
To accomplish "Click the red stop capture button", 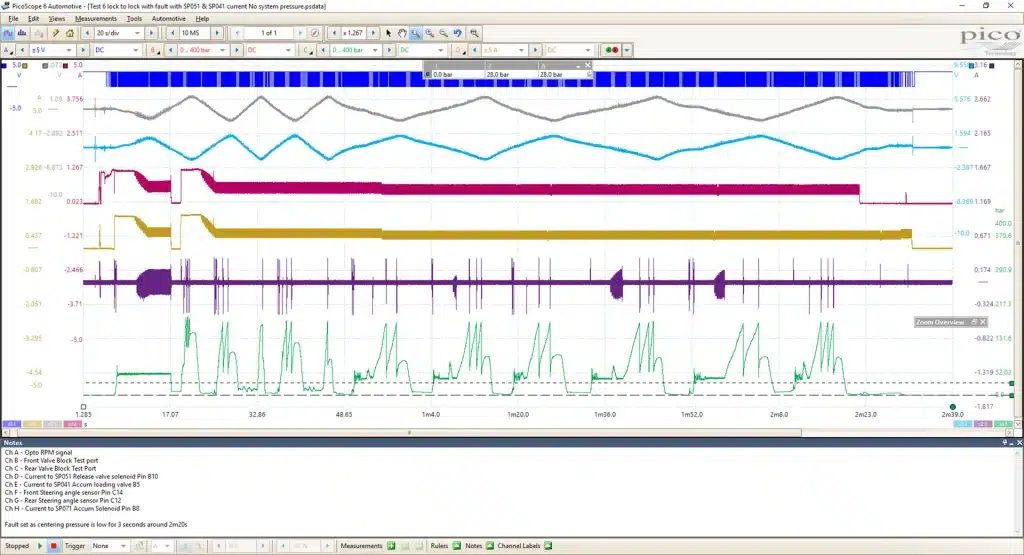I will coord(54,546).
